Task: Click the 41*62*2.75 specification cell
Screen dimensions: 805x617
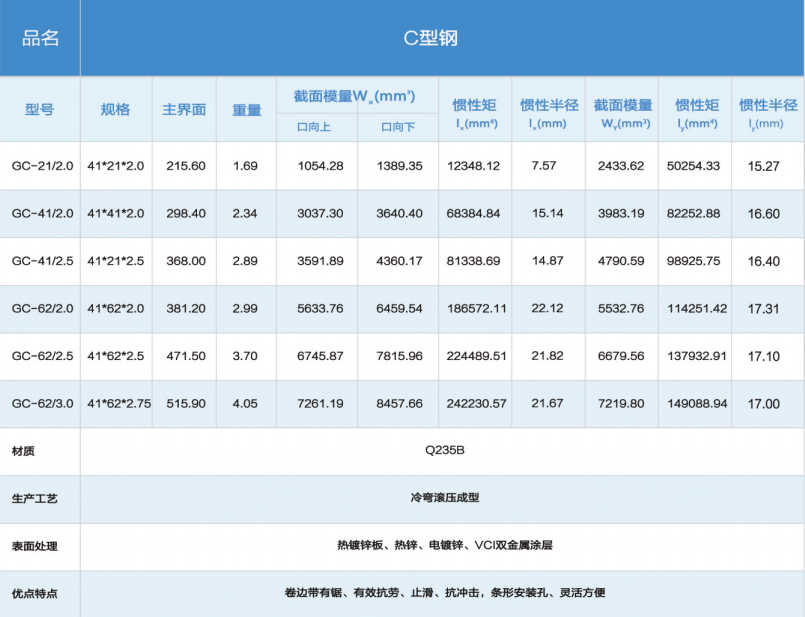Action: pos(118,404)
